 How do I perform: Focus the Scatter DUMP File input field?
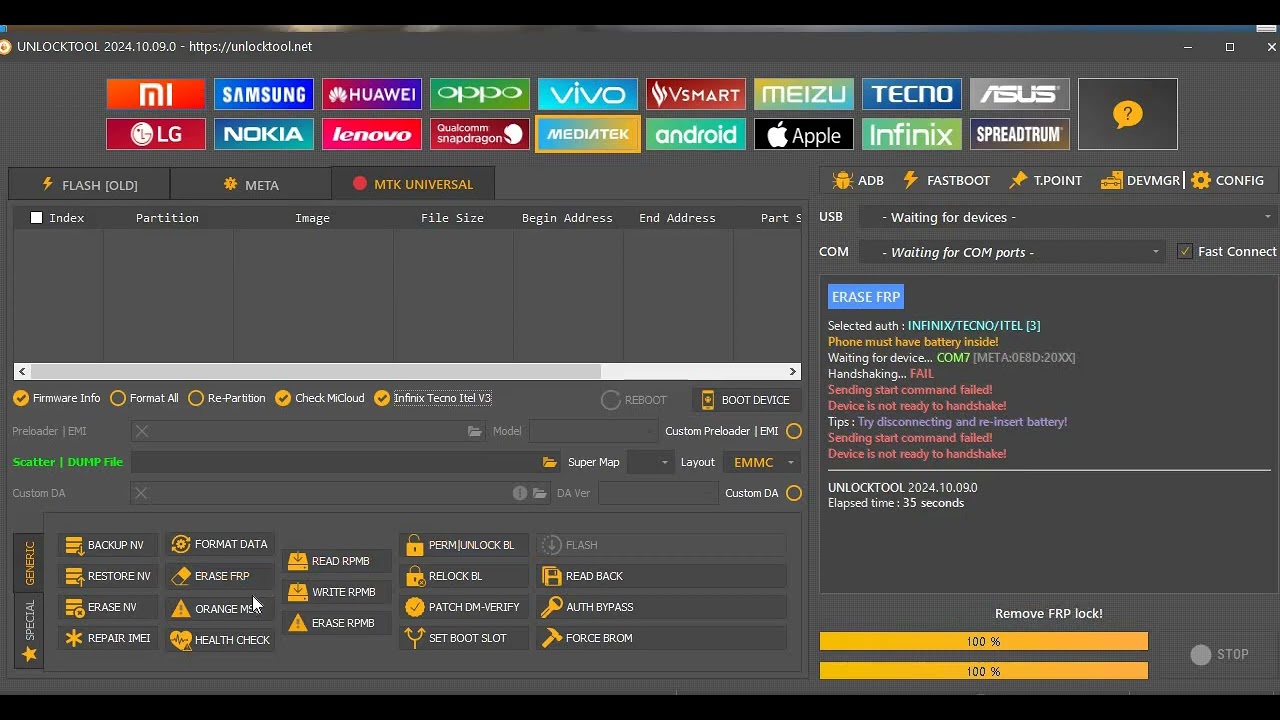336,462
